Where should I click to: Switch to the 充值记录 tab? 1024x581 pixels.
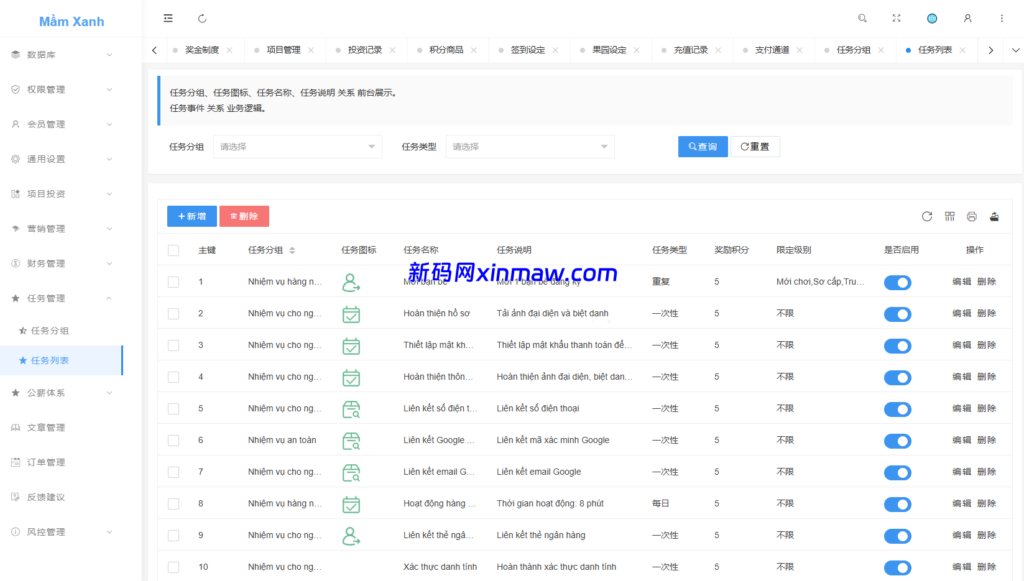tap(690, 50)
